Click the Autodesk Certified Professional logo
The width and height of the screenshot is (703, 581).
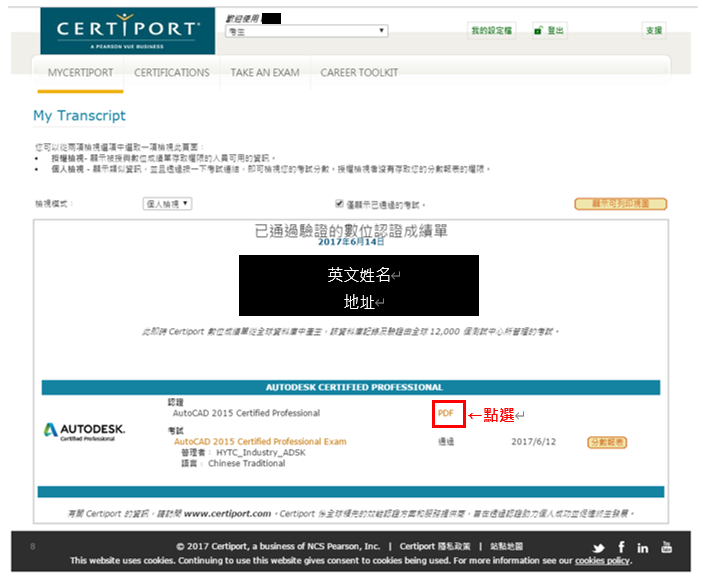coord(84,432)
